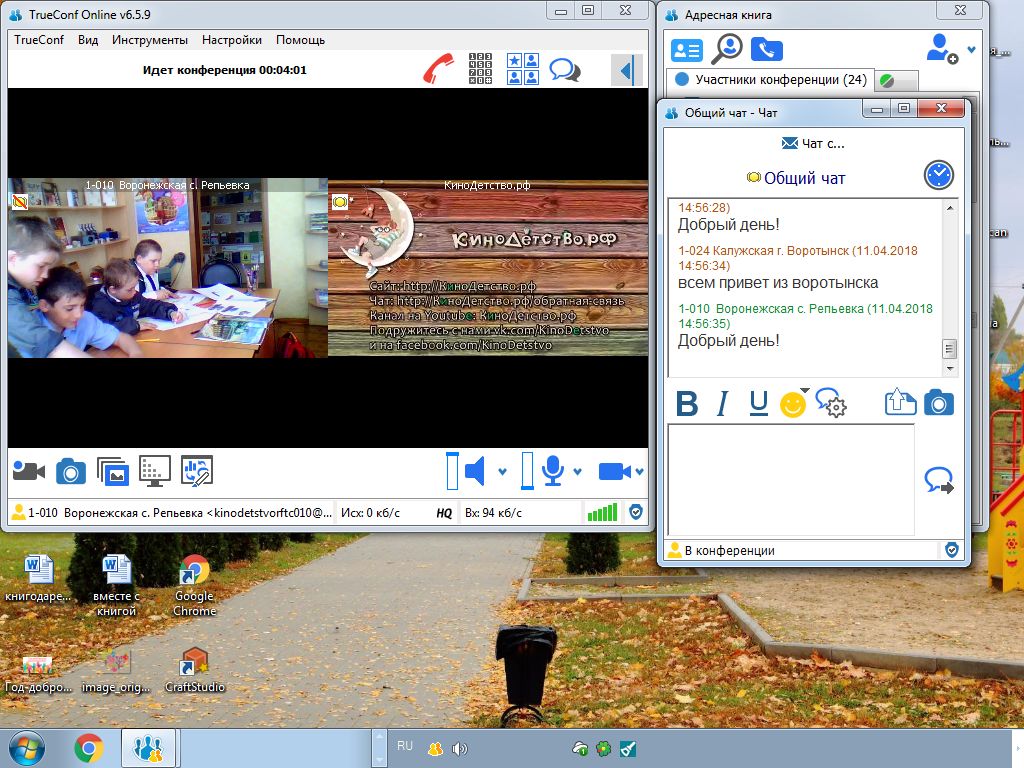Open chat history clock icon
This screenshot has height=768, width=1024.
pyautogui.click(x=938, y=175)
